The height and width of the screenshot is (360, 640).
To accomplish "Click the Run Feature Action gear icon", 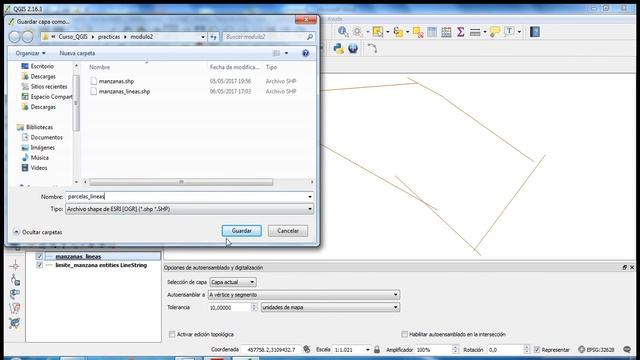I will 358,32.
